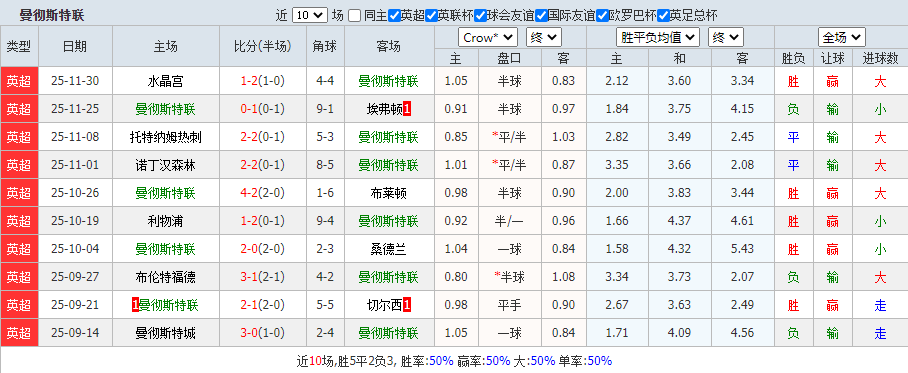Open the recent matches count dropdown
Image resolution: width=908 pixels, height=373 pixels.
click(310, 16)
